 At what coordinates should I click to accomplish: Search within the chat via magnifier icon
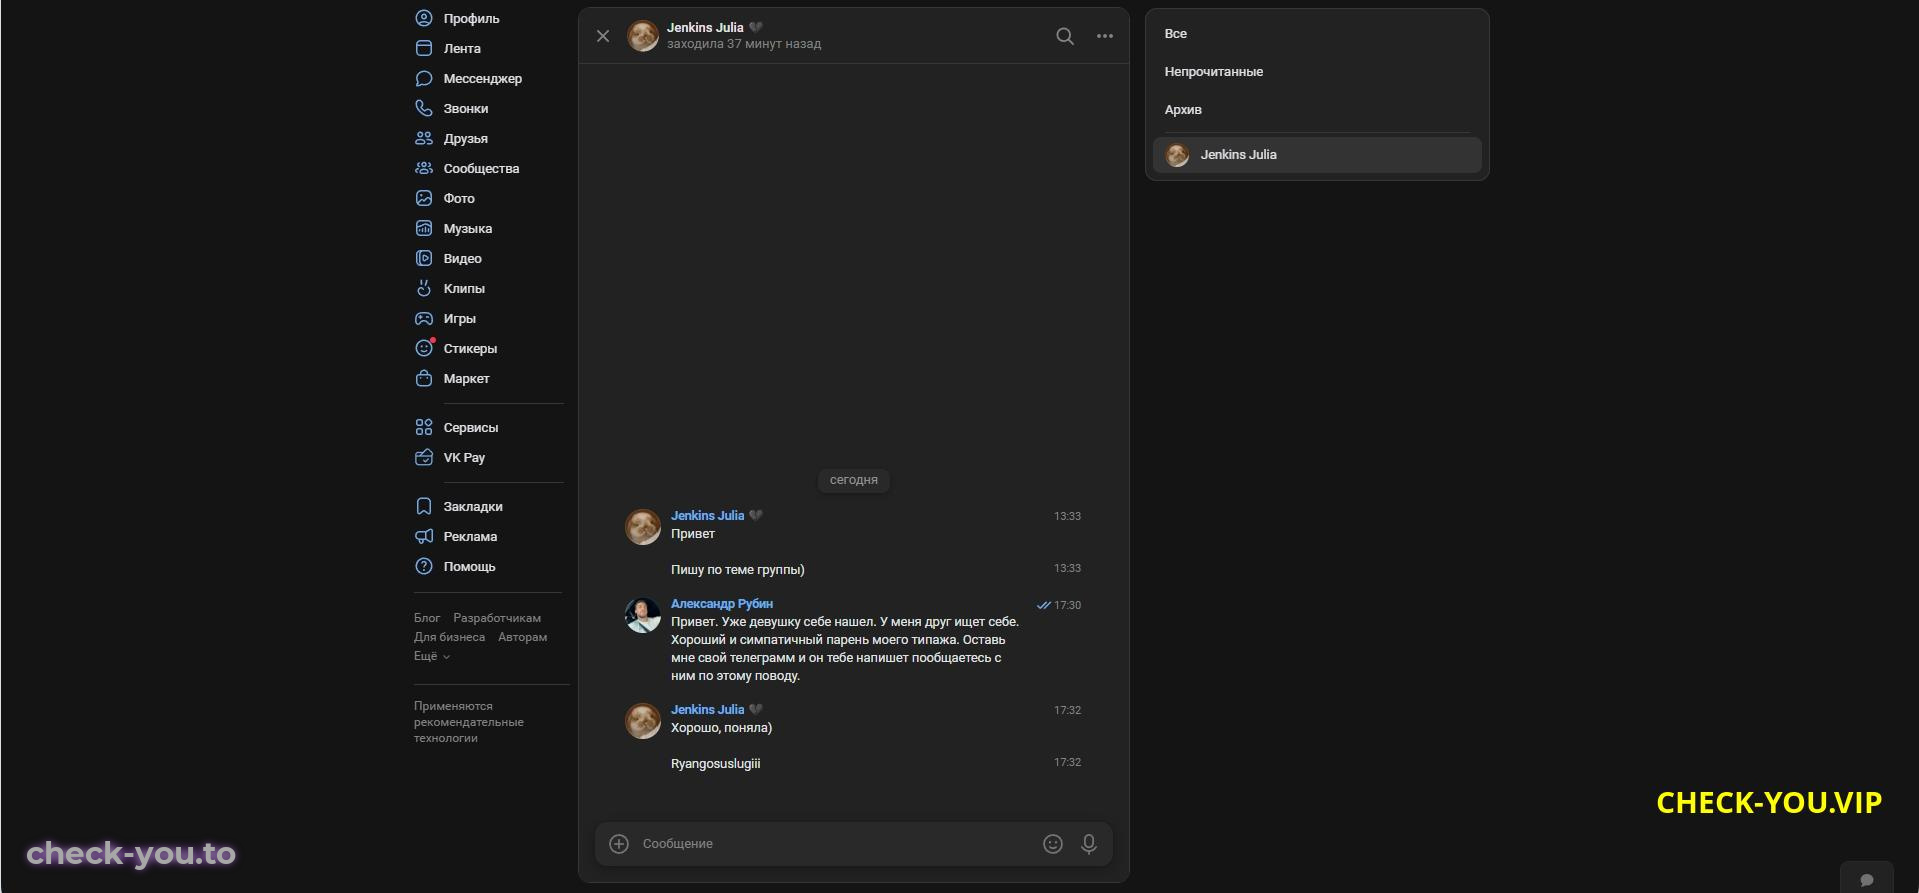(1065, 36)
